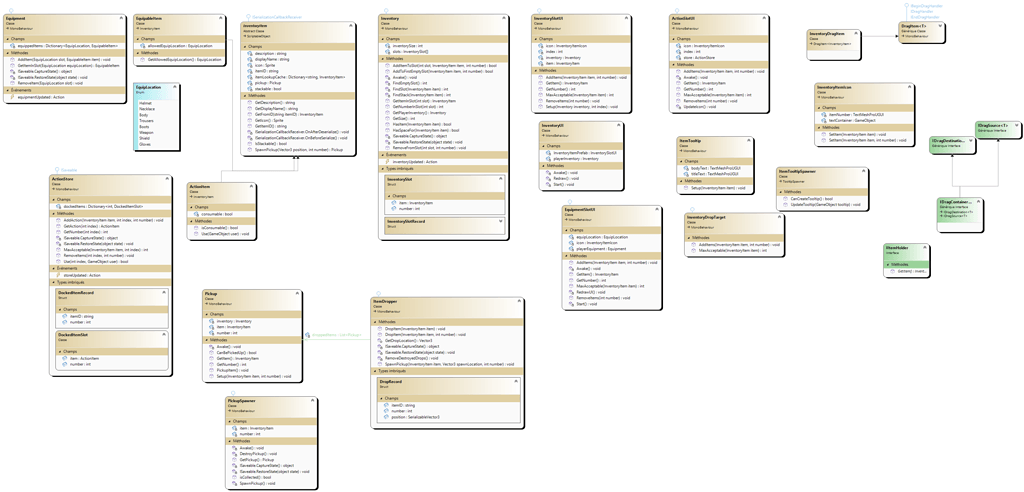Click the isConsumable method icon in ActionItem
This screenshot has width=1024, height=492.
(x=197, y=227)
